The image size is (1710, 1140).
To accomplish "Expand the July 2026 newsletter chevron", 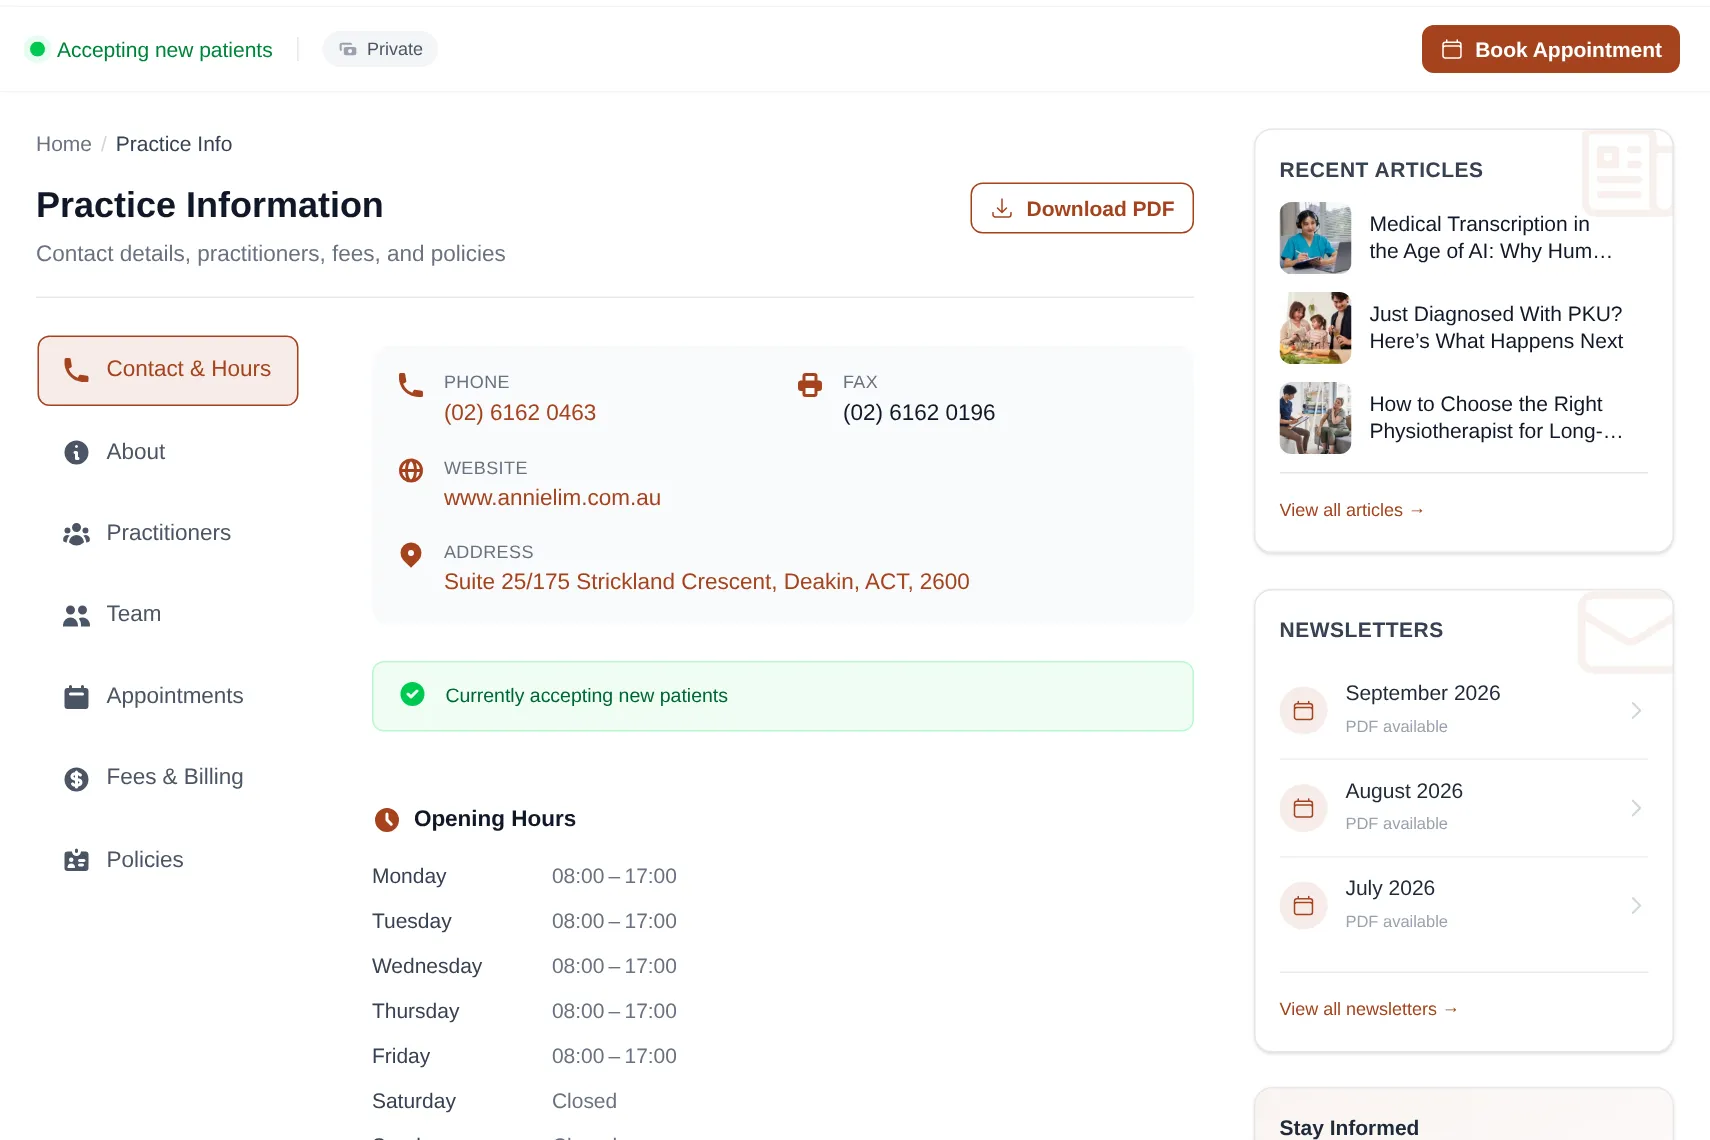I will point(1636,906).
